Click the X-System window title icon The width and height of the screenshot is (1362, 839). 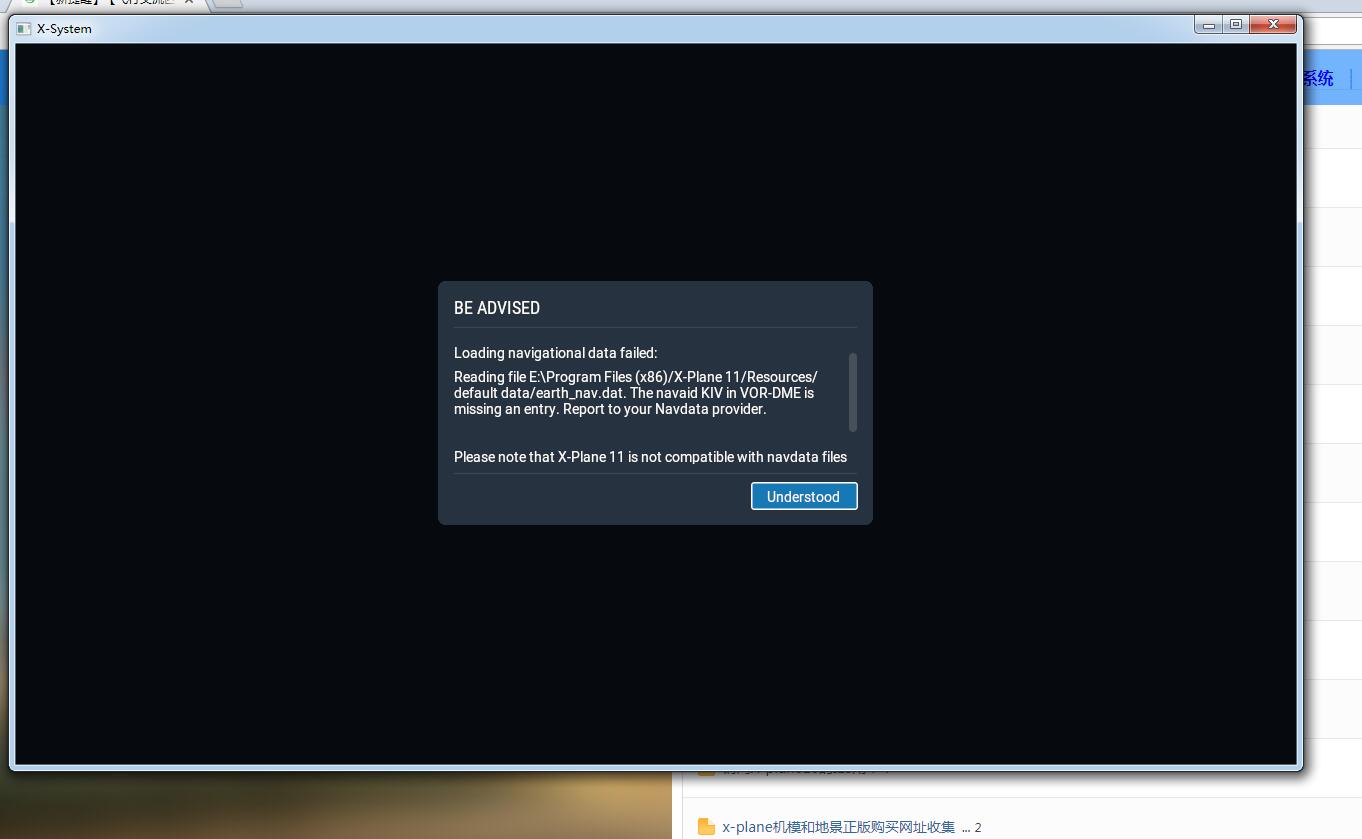(x=24, y=28)
